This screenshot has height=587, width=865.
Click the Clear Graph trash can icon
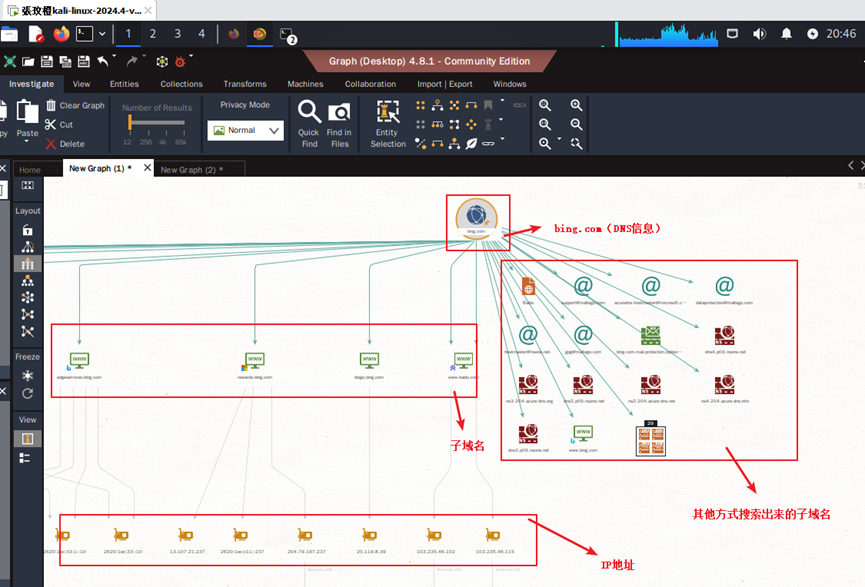click(51, 105)
